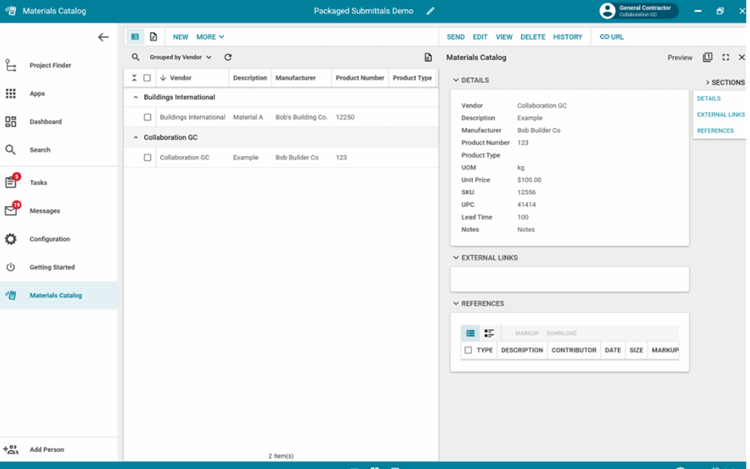
Task: Click the NEW button
Action: (x=180, y=37)
